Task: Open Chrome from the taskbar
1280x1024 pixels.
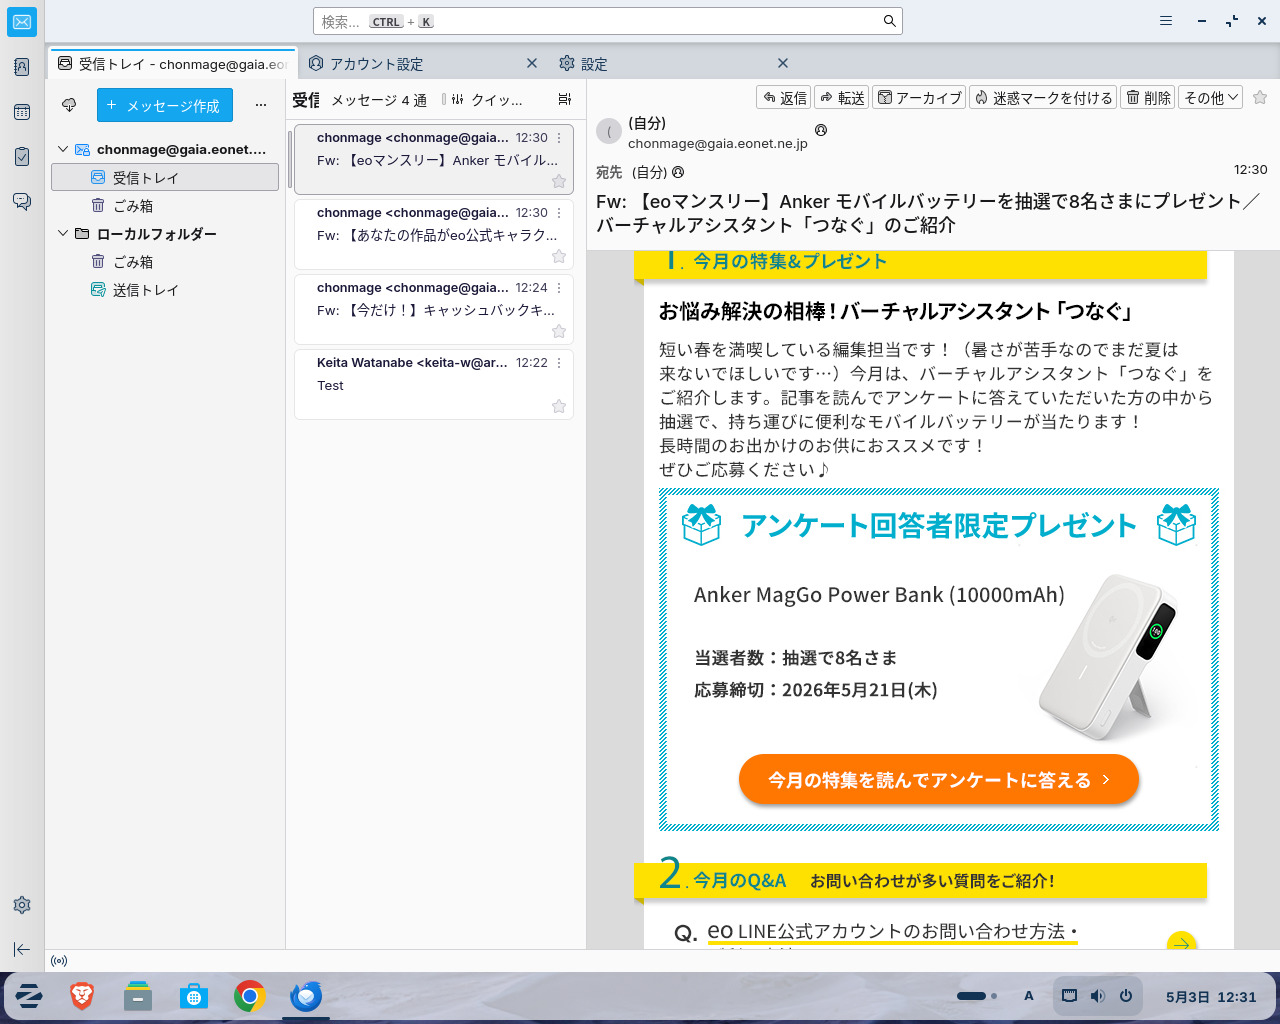Action: coord(250,996)
